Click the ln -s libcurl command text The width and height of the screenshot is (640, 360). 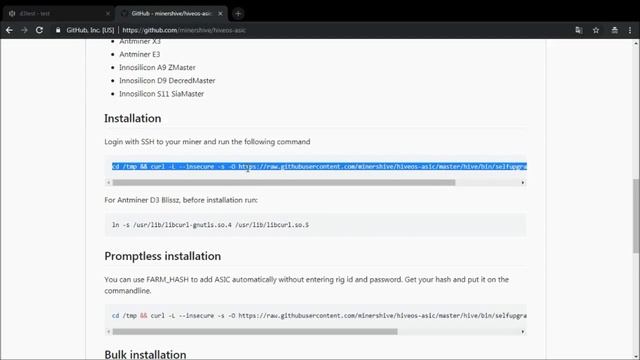point(210,225)
